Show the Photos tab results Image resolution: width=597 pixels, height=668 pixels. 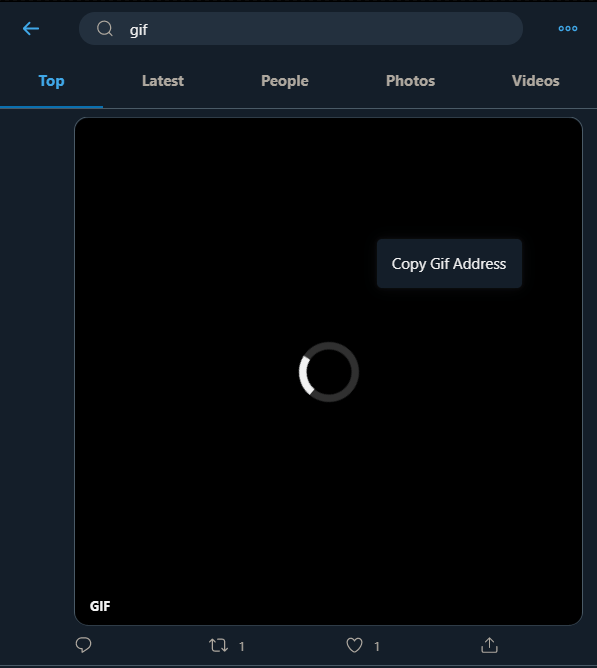tap(410, 81)
